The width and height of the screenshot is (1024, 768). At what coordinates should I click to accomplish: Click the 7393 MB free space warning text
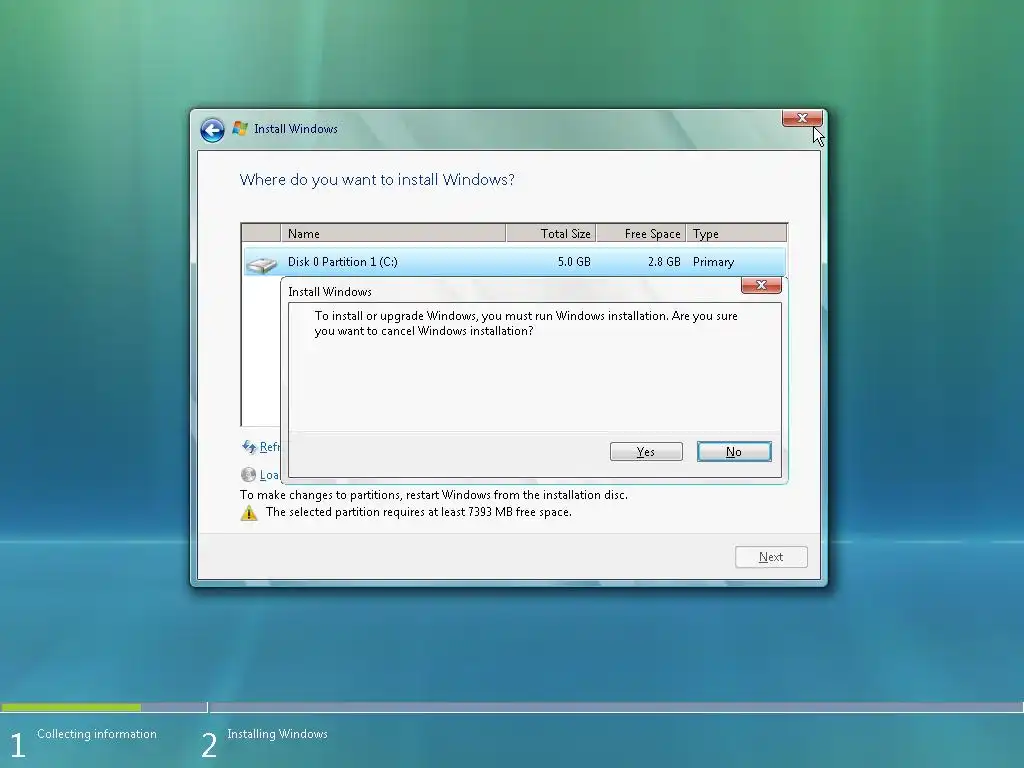[419, 512]
